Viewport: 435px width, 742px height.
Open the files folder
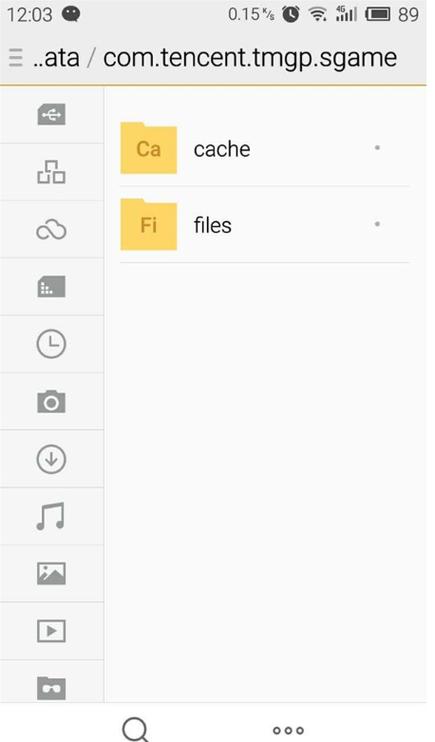coord(264,225)
